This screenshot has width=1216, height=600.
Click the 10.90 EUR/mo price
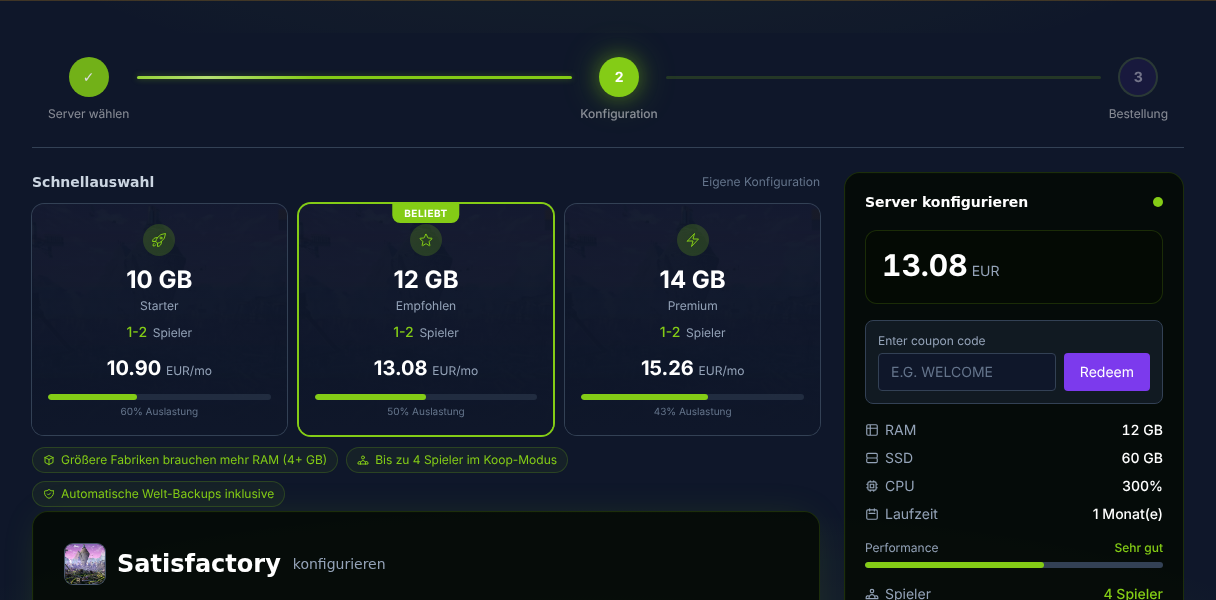click(159, 369)
